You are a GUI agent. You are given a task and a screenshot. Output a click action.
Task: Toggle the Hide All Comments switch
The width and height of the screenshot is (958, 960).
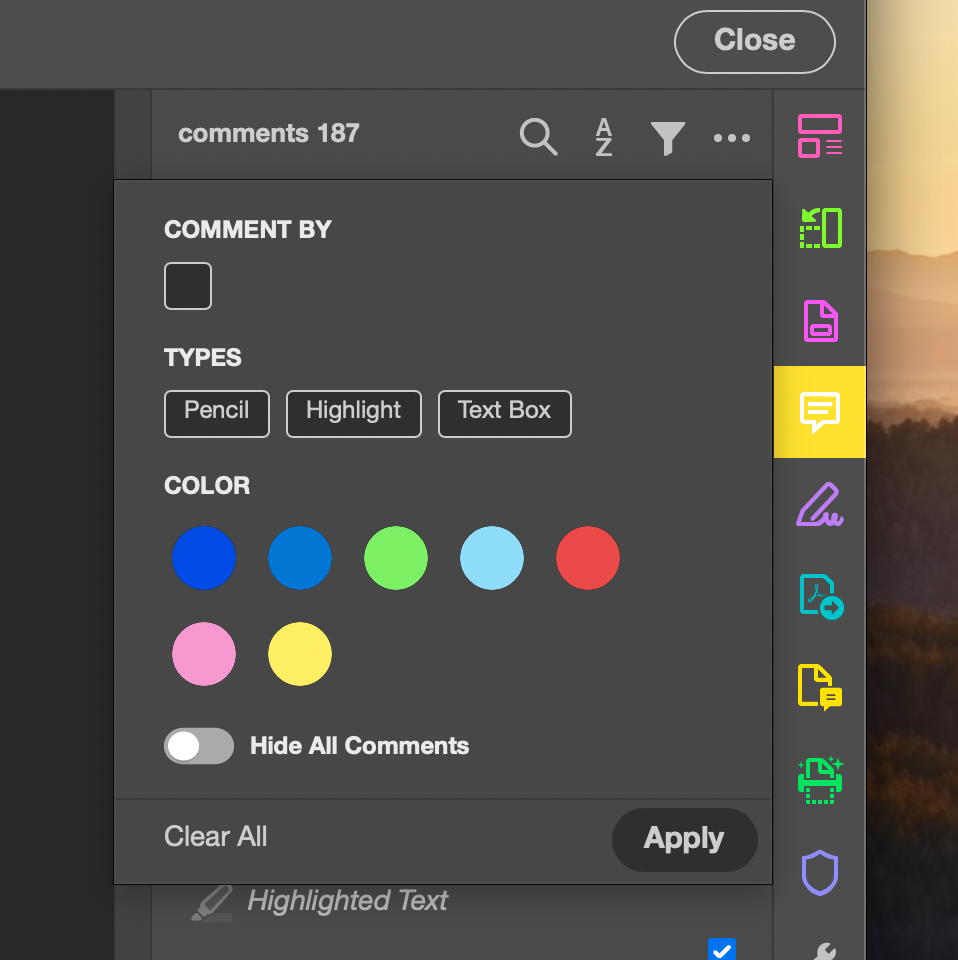tap(198, 746)
